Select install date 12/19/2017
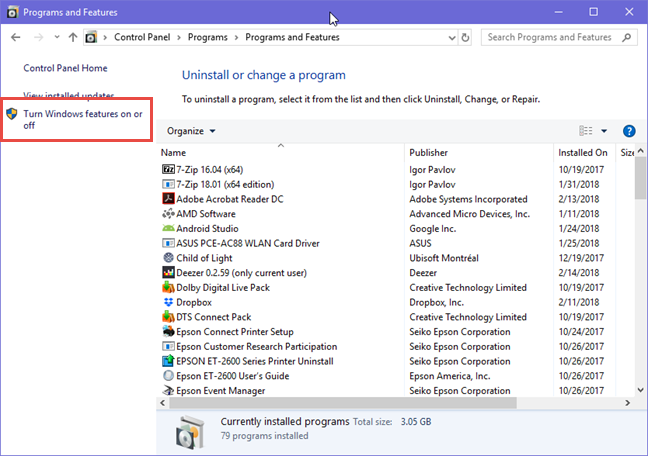 click(x=581, y=258)
